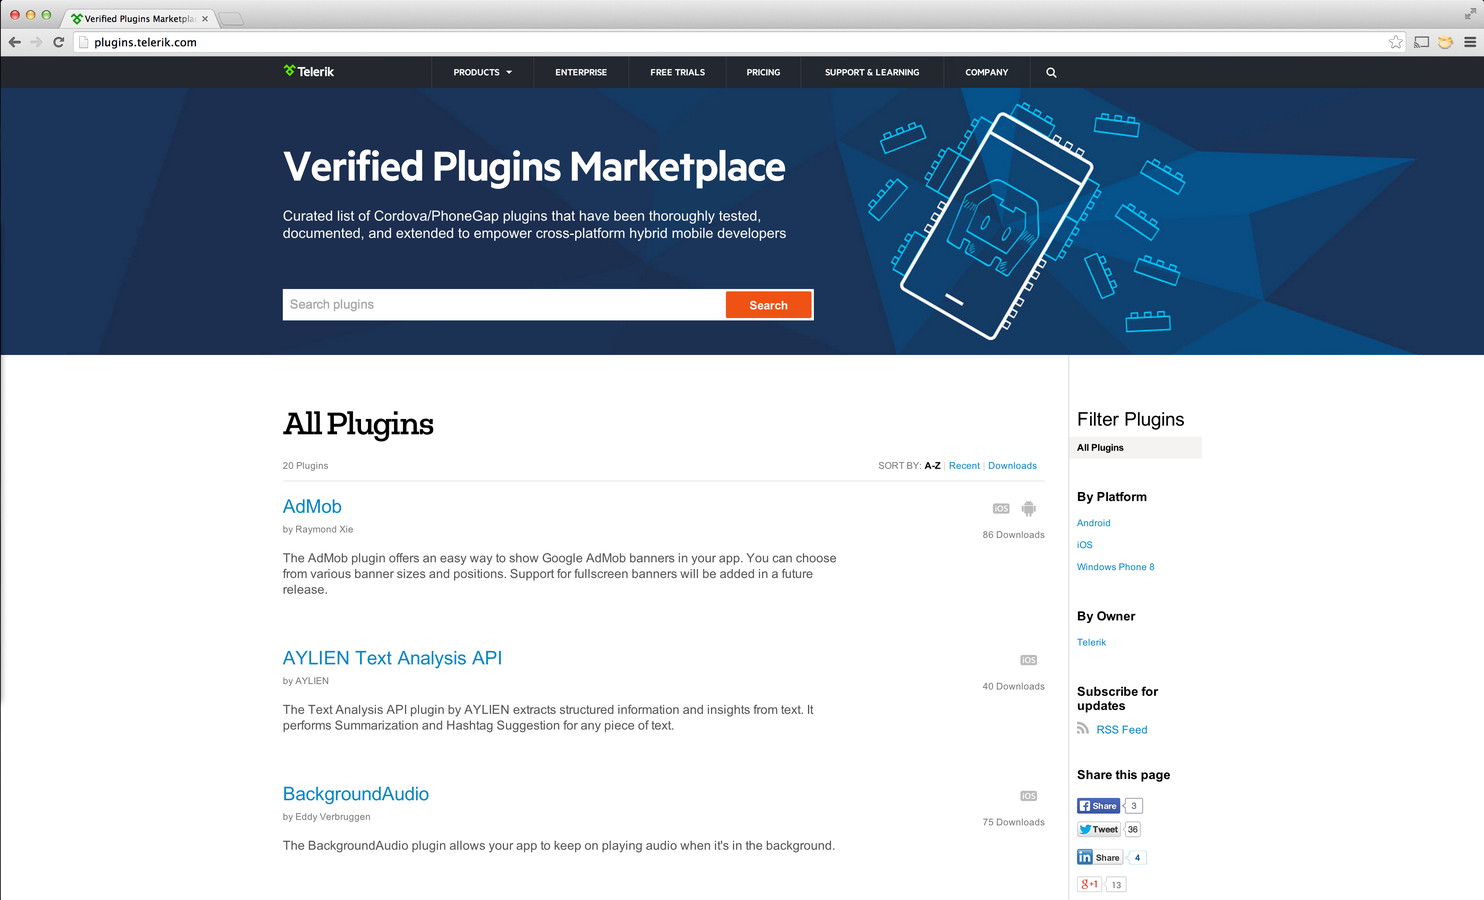Click the orange Search button

(768, 305)
